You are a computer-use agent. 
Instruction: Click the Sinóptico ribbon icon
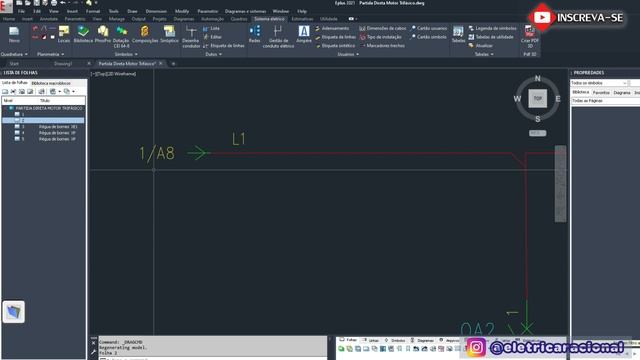(x=169, y=34)
